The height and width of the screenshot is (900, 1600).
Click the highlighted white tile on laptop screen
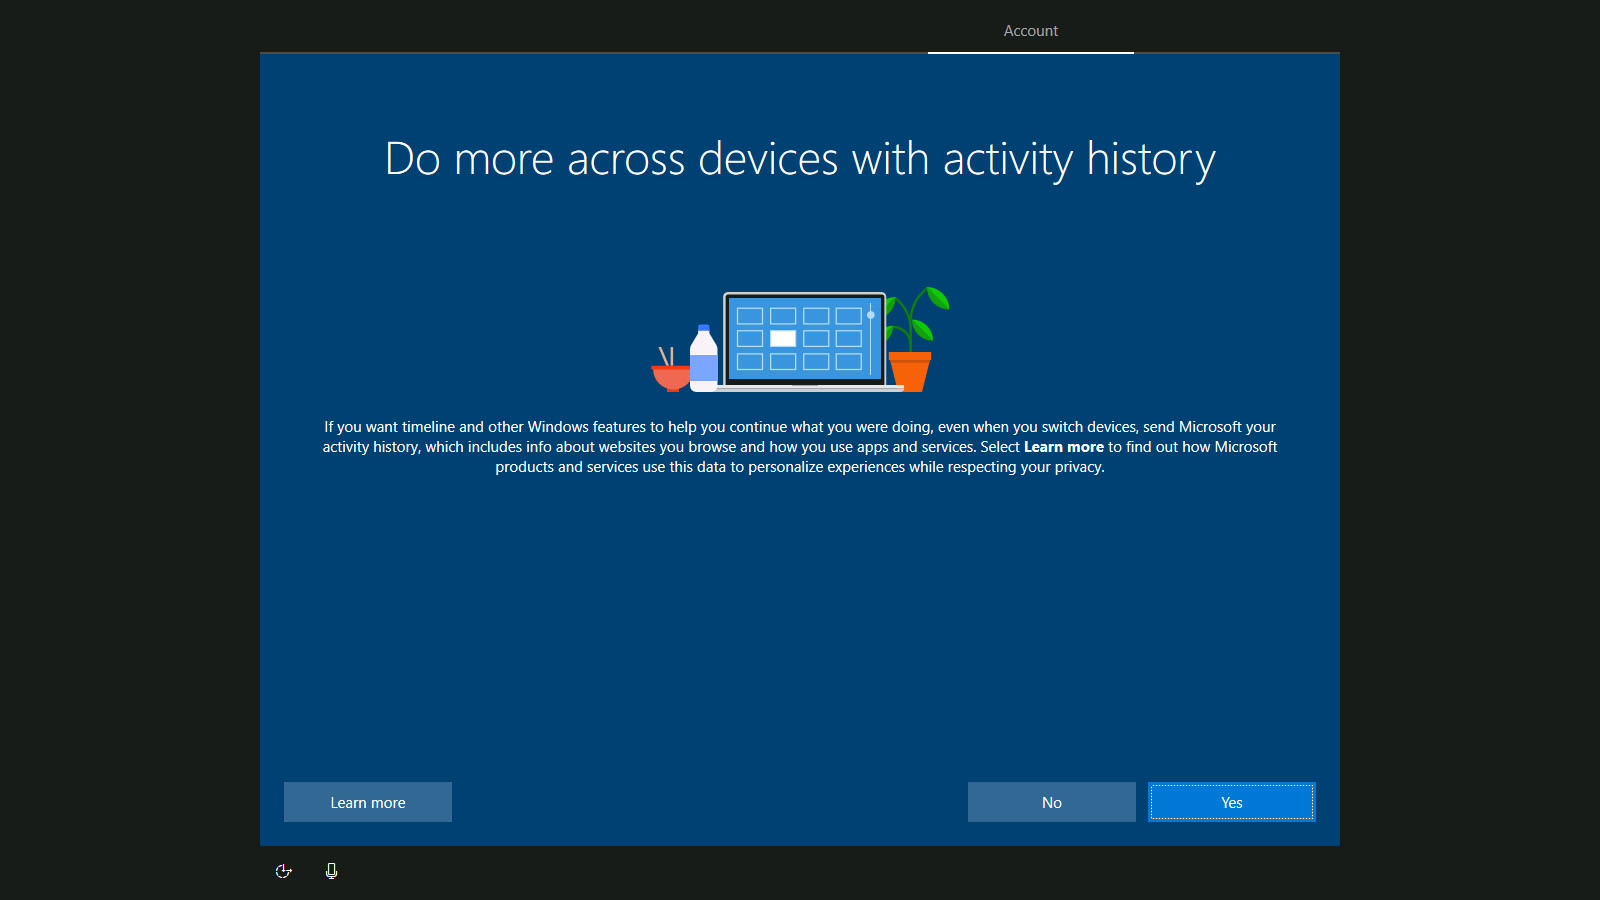click(783, 339)
